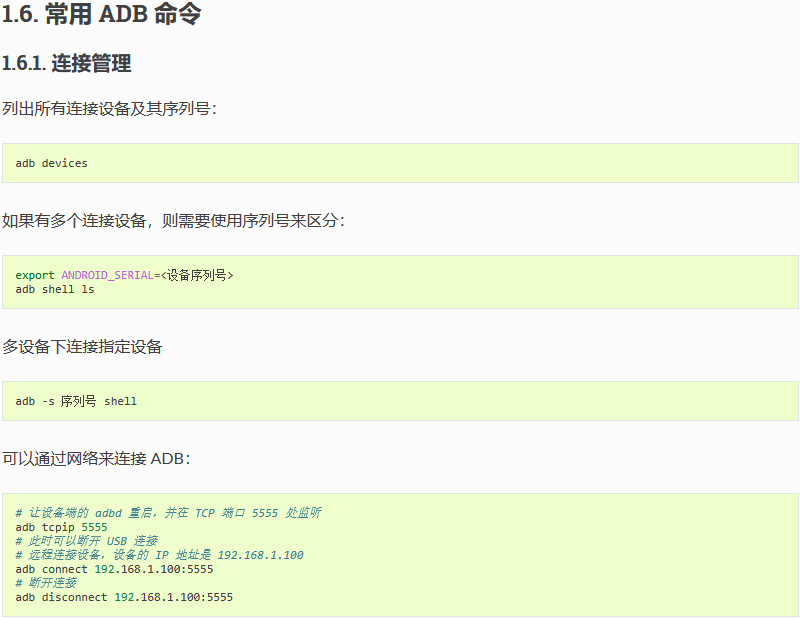Click the comment mentioning IP 地址是 192.168.1.100
This screenshot has width=800, height=618.
point(160,555)
